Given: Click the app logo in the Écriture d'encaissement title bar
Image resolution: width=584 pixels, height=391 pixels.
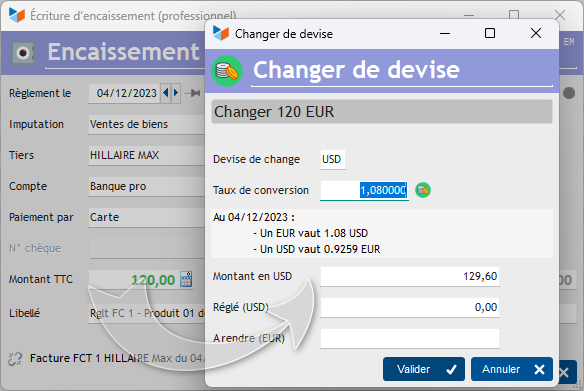Looking at the screenshot, I should [x=17, y=15].
